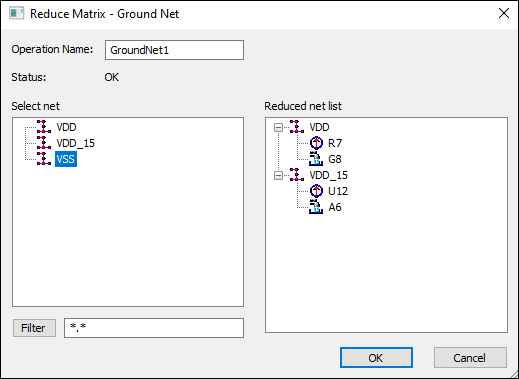The width and height of the screenshot is (519, 379).
Task: Select the G8 entry under VDD
Action: click(335, 159)
